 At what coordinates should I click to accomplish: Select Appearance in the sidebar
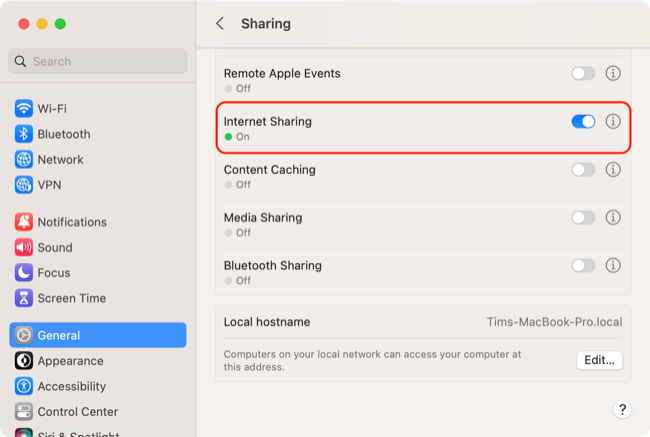click(x=70, y=361)
